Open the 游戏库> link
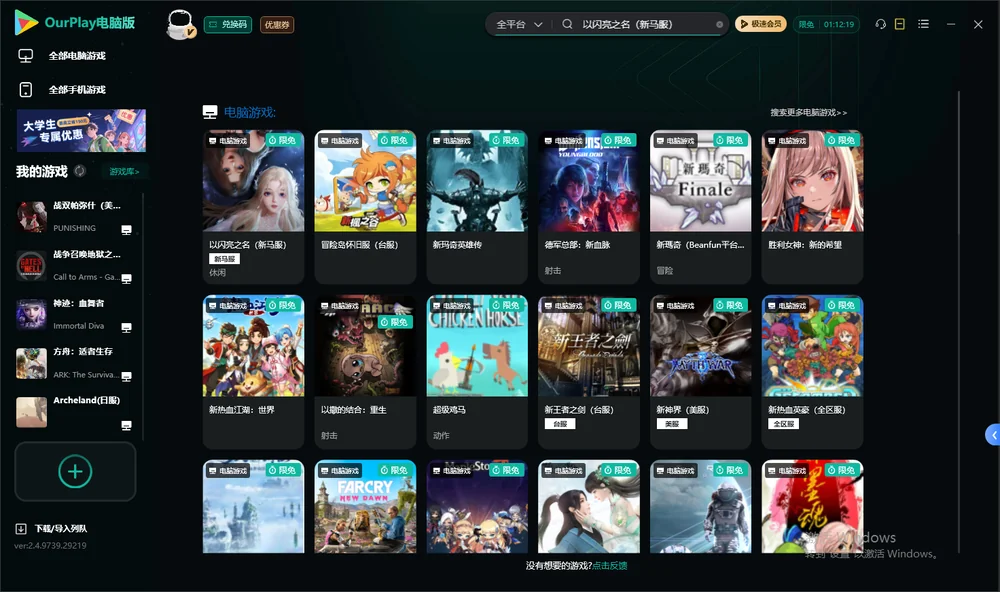Viewport: 1000px width, 592px height. (124, 172)
